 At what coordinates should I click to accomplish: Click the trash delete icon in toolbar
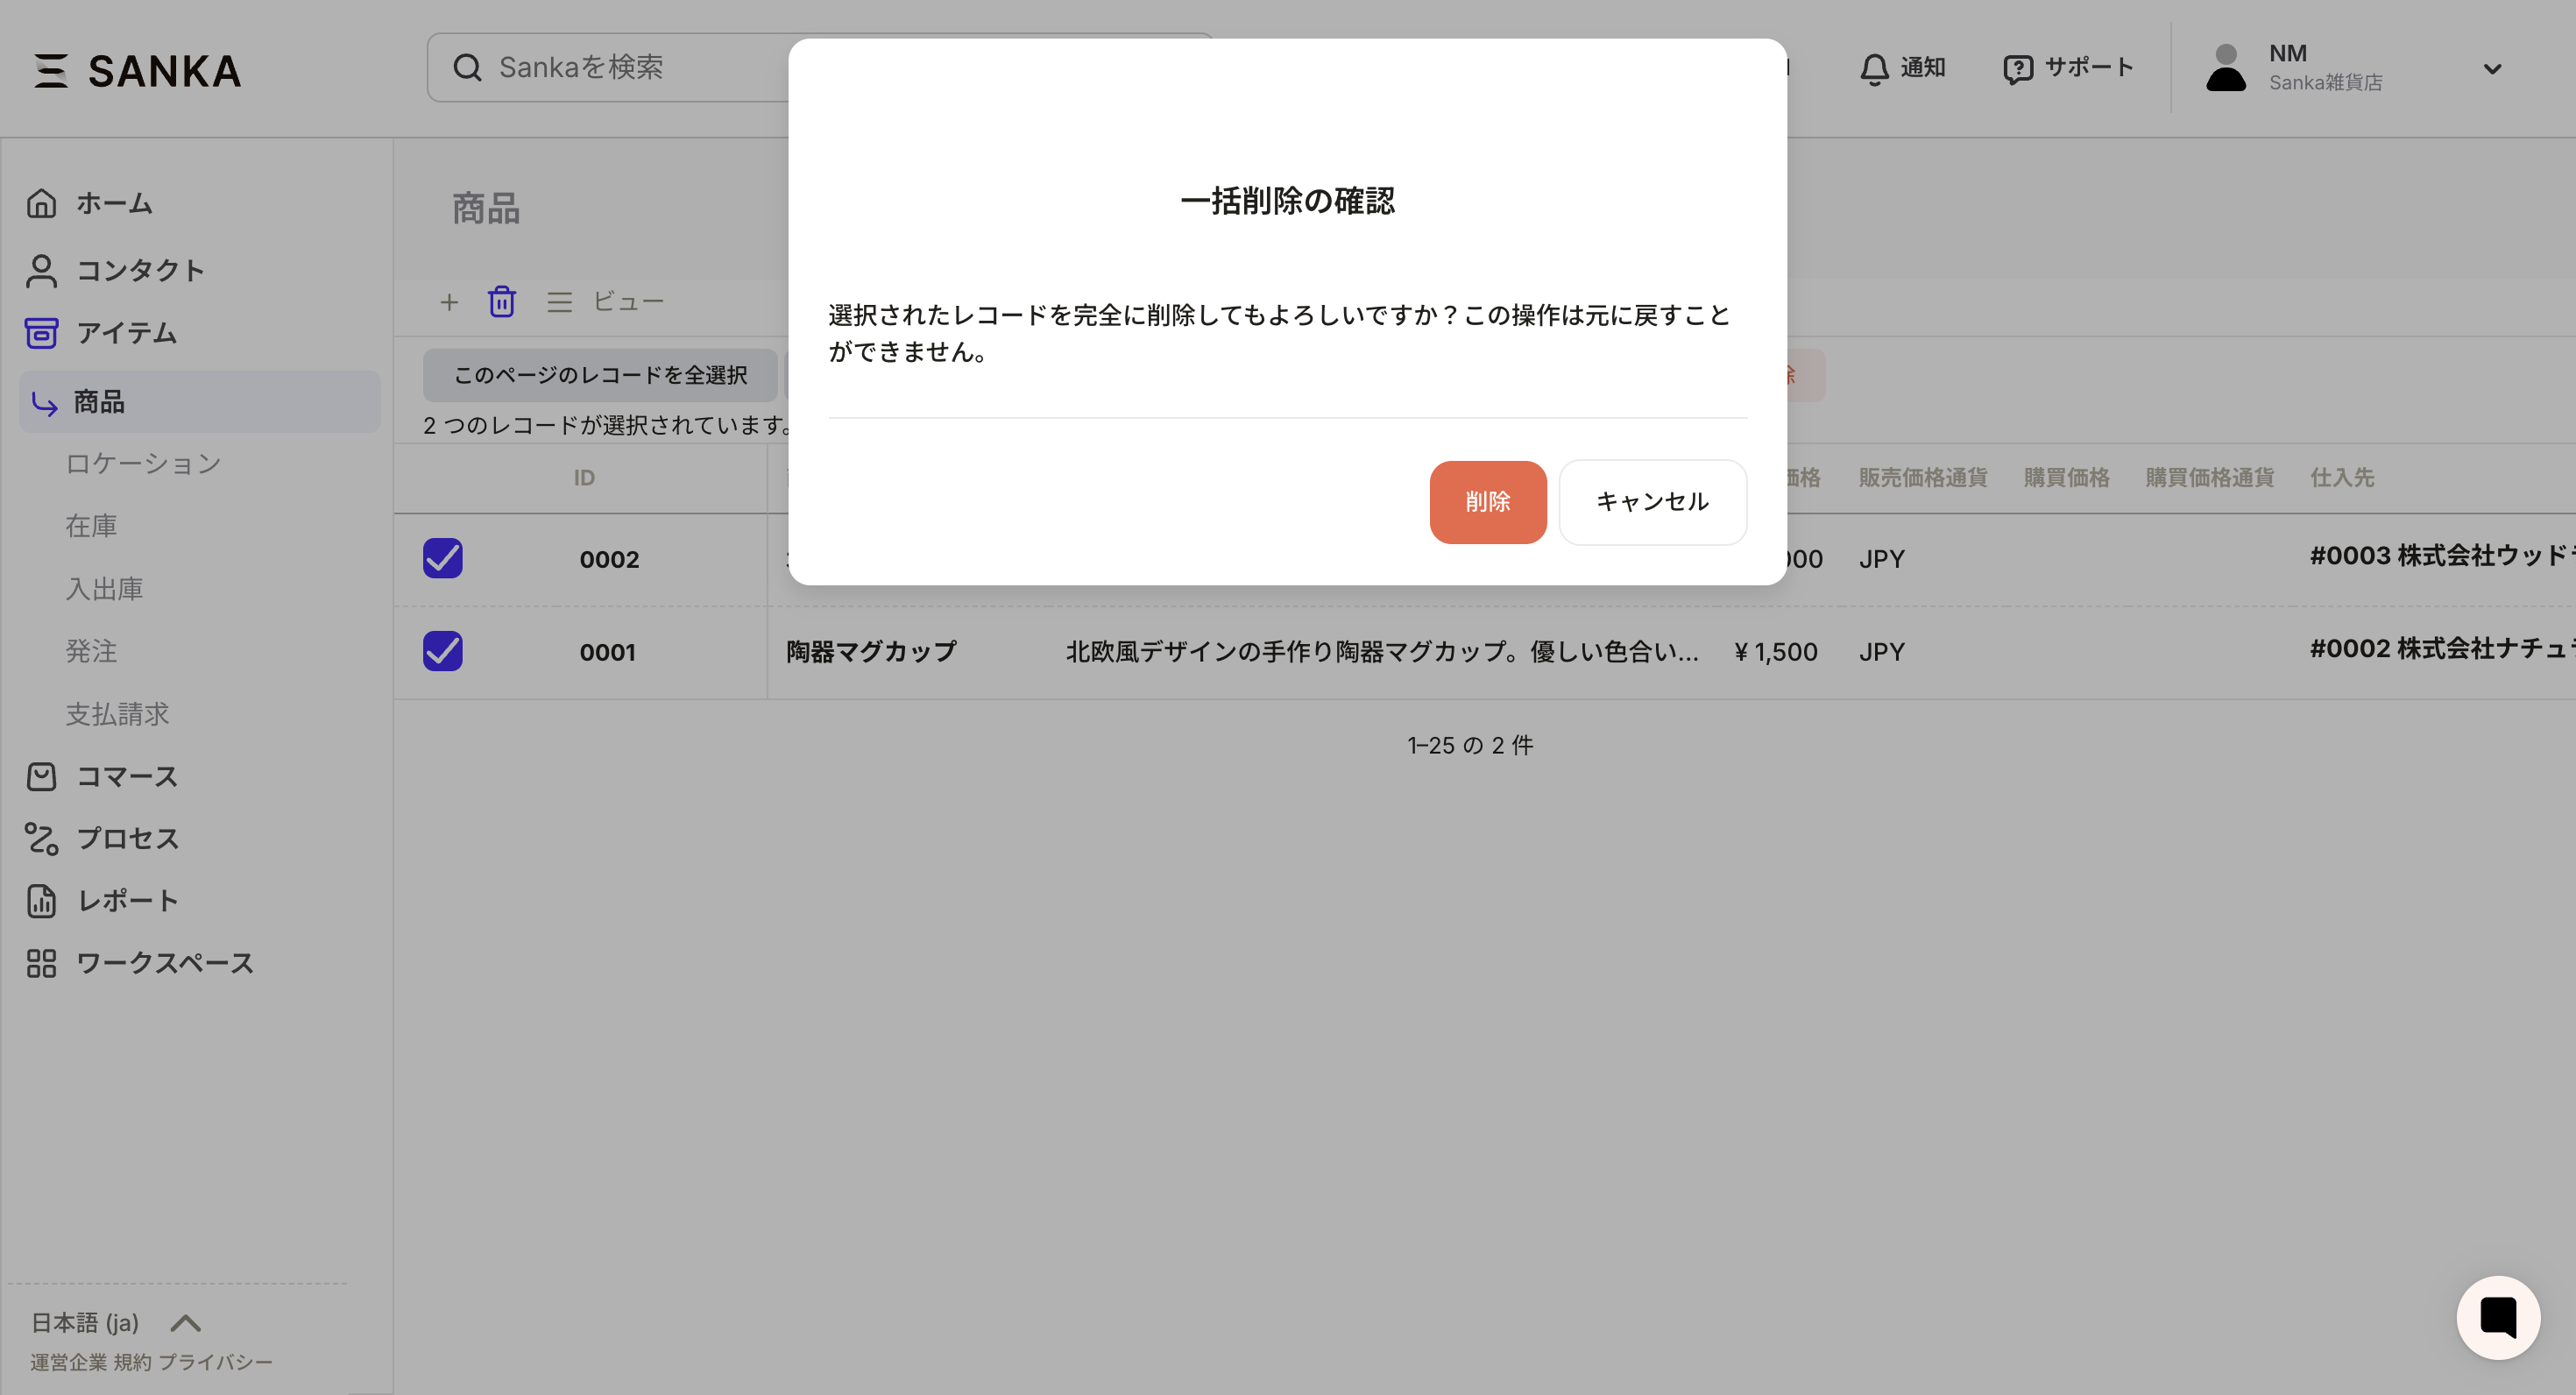pos(501,301)
